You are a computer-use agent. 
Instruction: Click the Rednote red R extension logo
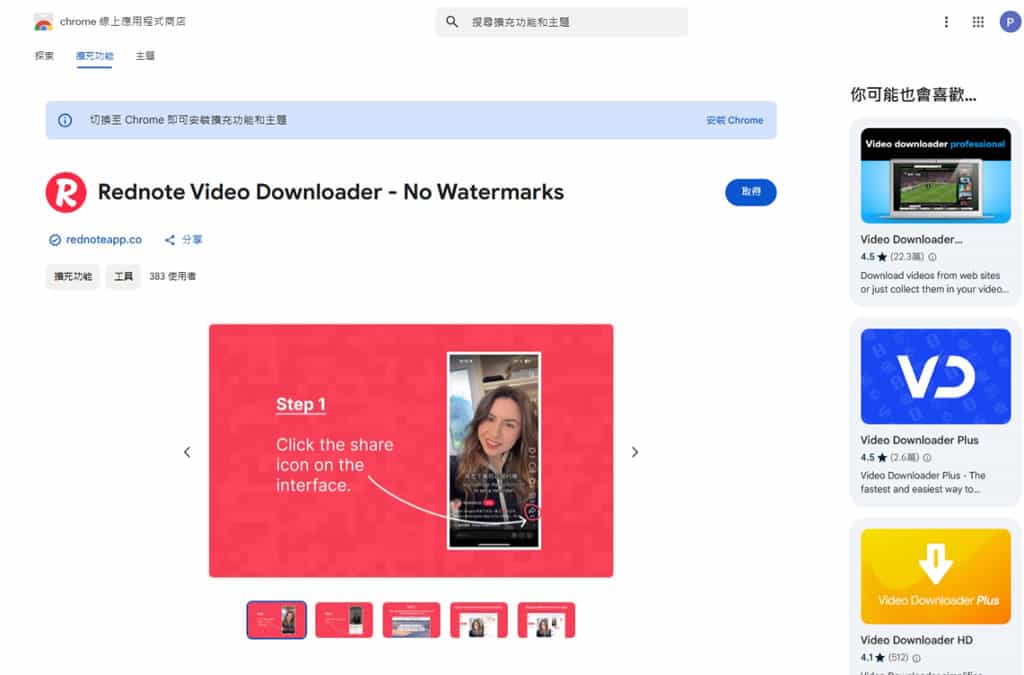tap(66, 192)
